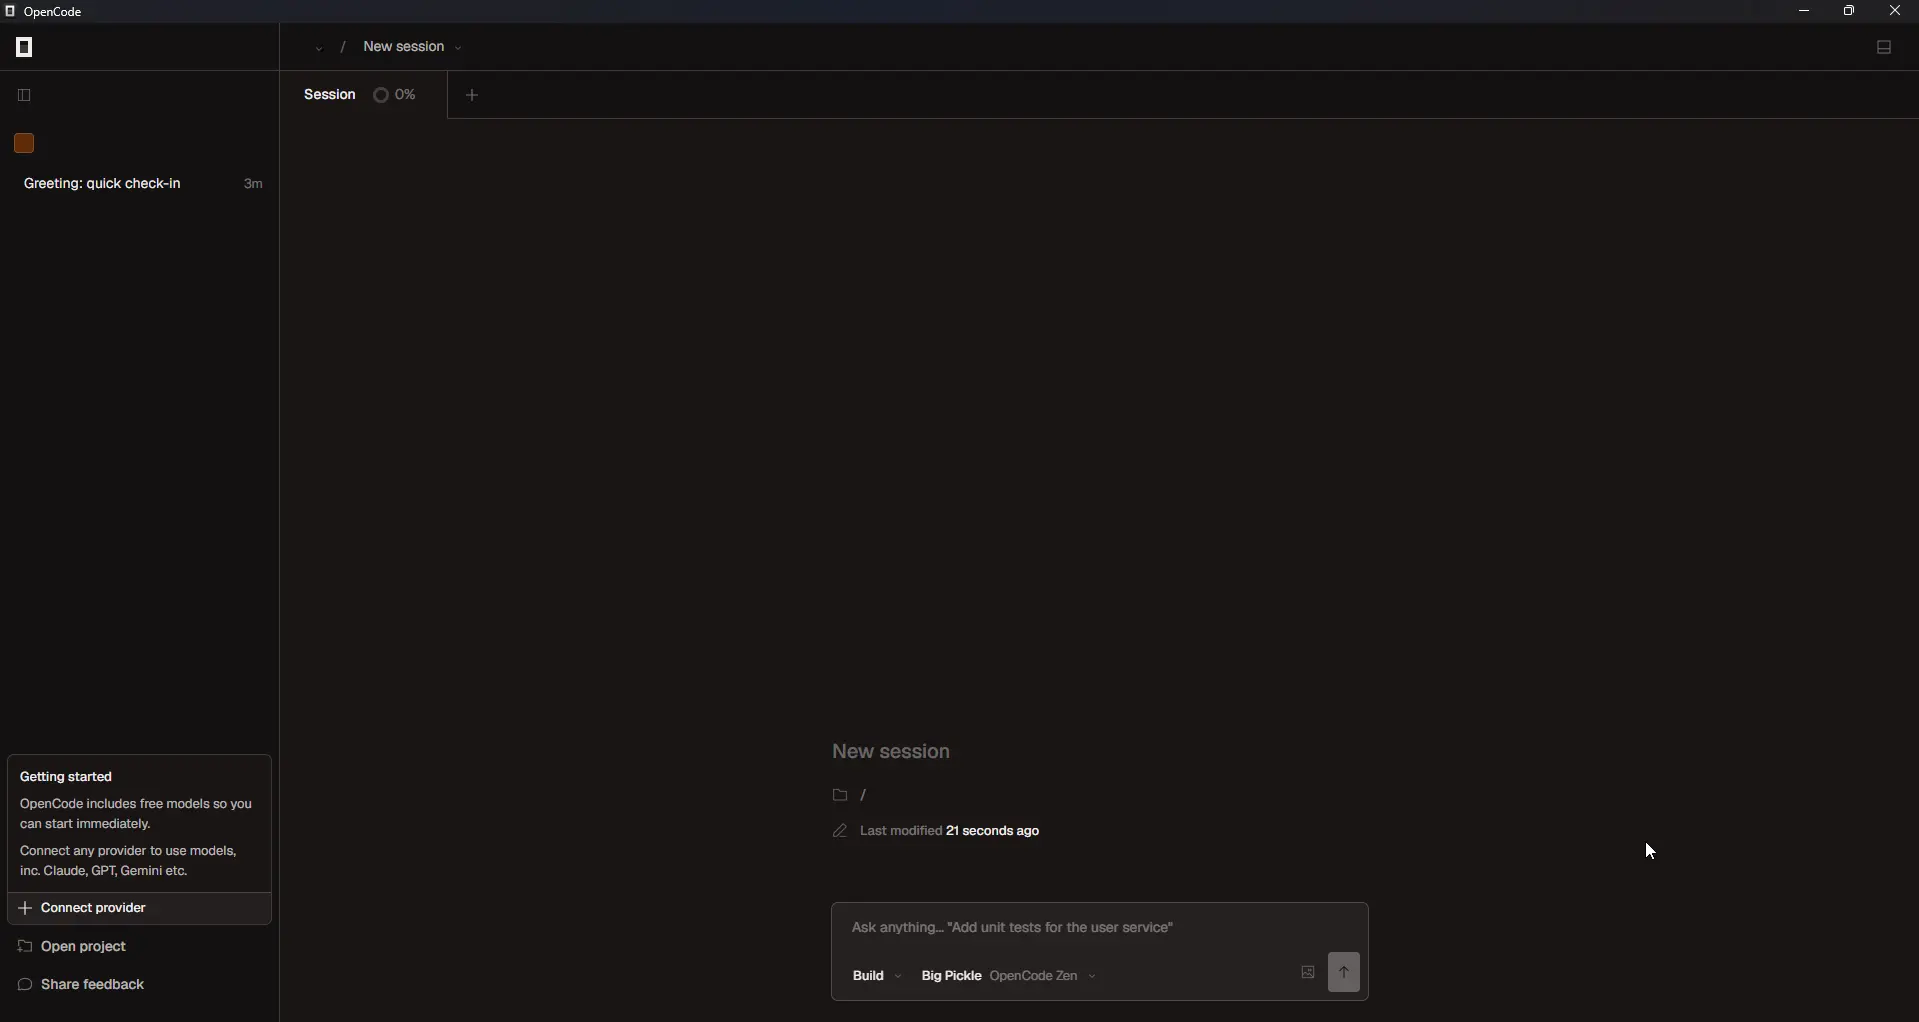Click the 0% session progress indicator
The height and width of the screenshot is (1022, 1919).
pos(396,94)
